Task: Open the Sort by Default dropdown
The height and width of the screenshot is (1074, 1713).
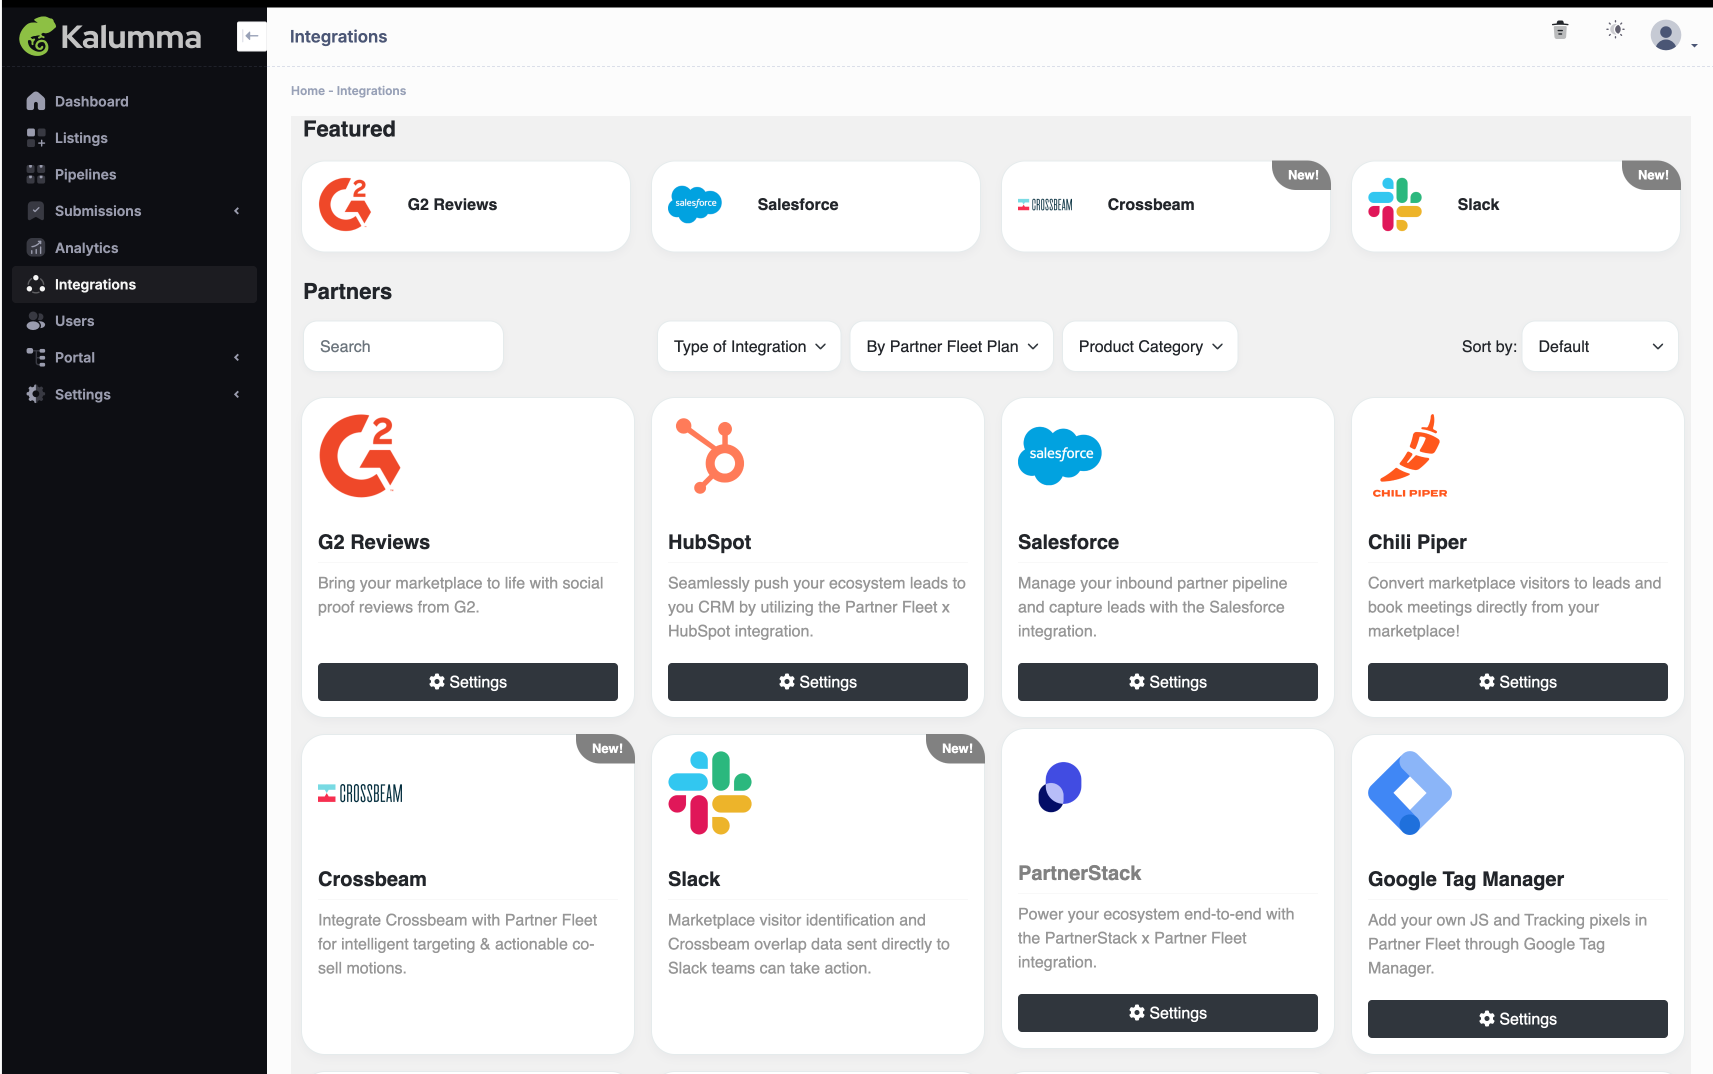Action: point(1600,346)
